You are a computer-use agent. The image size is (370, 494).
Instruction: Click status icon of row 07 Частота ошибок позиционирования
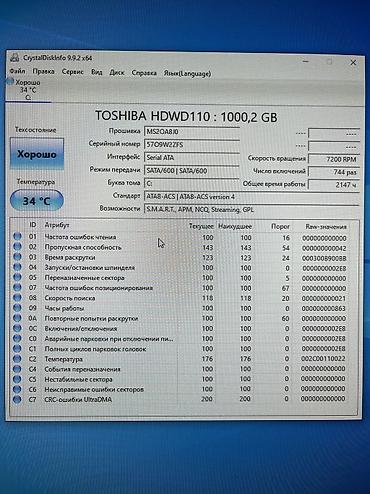tap(17, 287)
